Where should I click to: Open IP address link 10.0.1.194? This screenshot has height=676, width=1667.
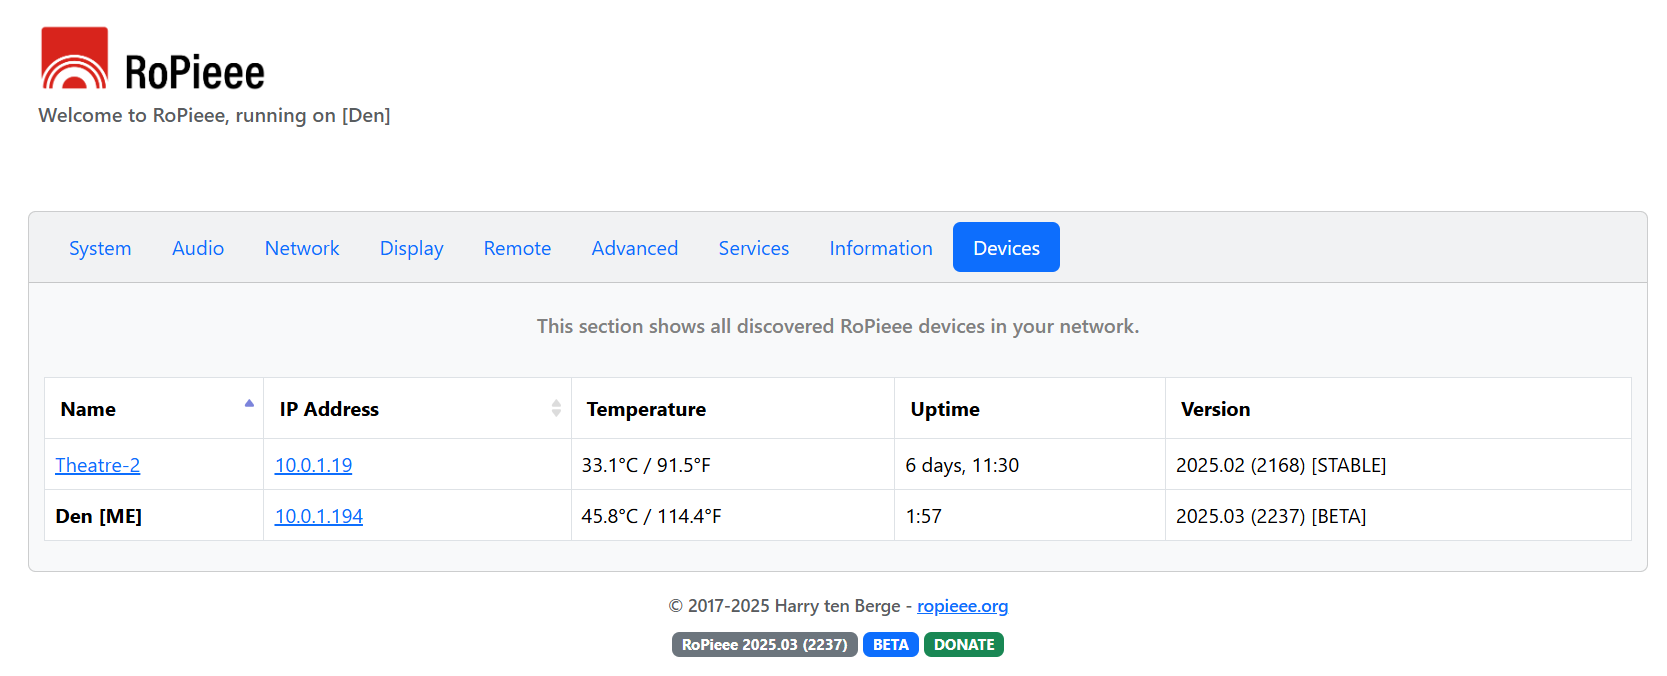click(319, 516)
